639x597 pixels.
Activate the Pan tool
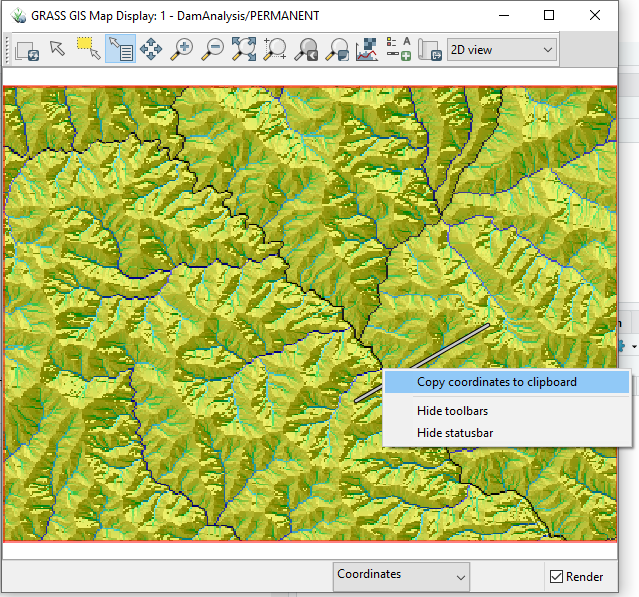tap(151, 49)
